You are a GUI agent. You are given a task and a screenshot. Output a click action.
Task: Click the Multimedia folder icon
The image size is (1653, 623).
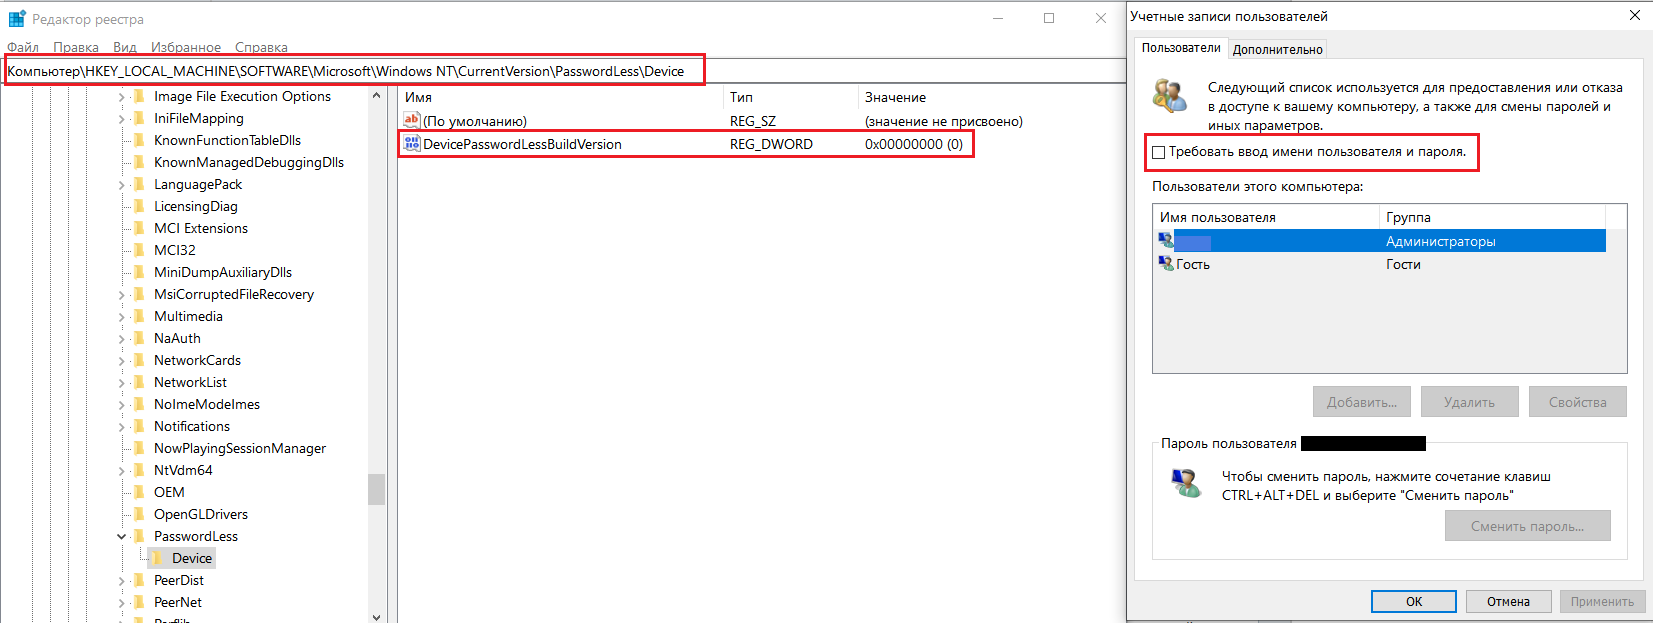tap(139, 316)
